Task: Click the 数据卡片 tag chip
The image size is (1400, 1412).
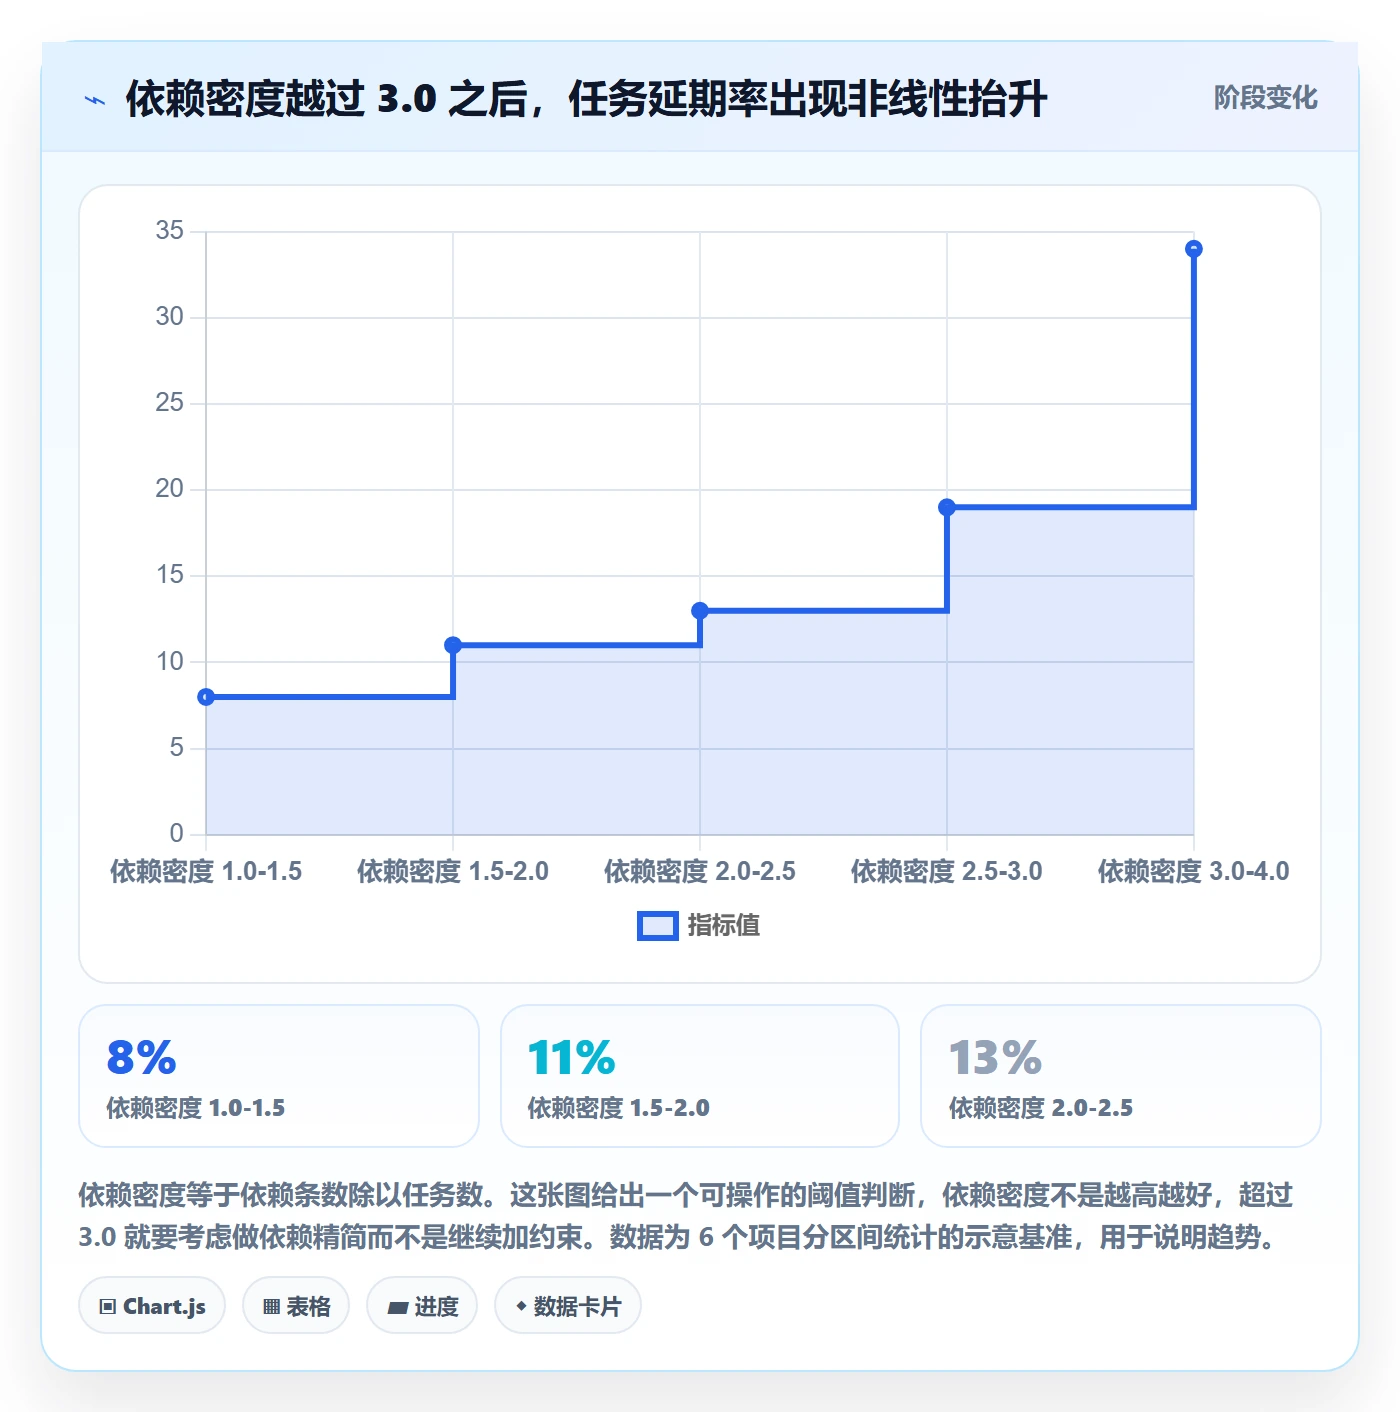Action: [x=568, y=1305]
